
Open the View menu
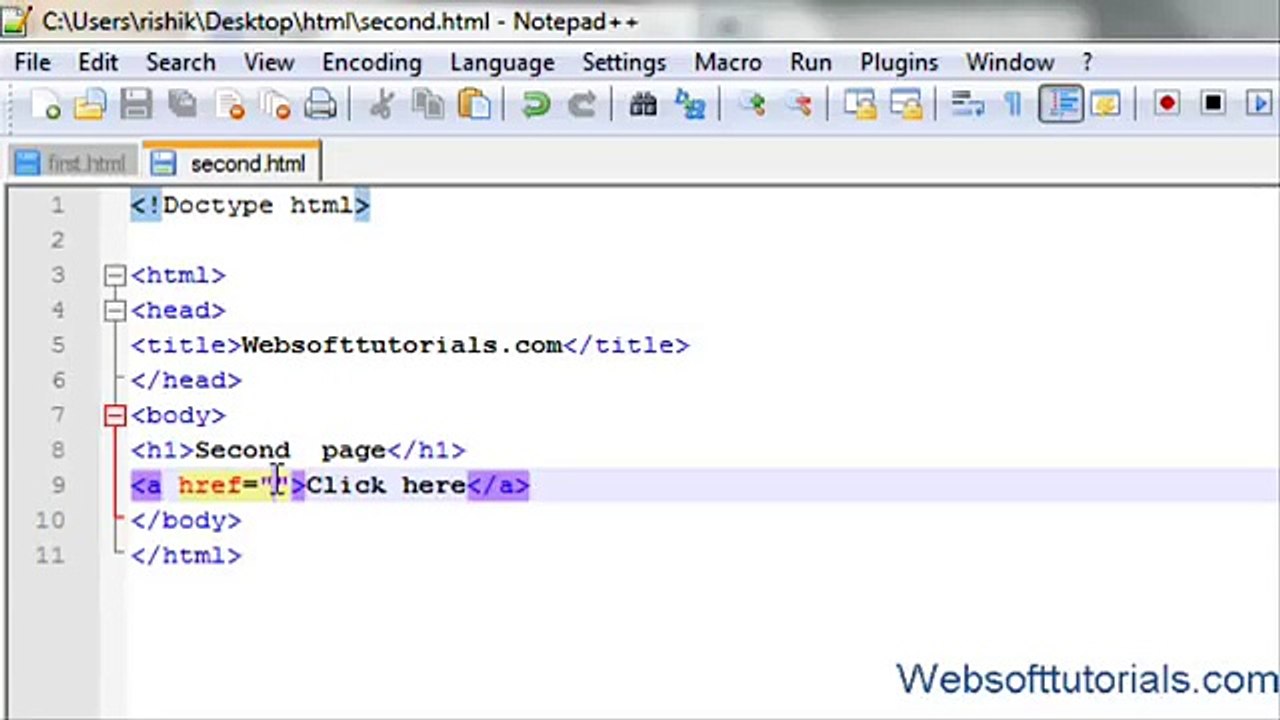pyautogui.click(x=269, y=62)
